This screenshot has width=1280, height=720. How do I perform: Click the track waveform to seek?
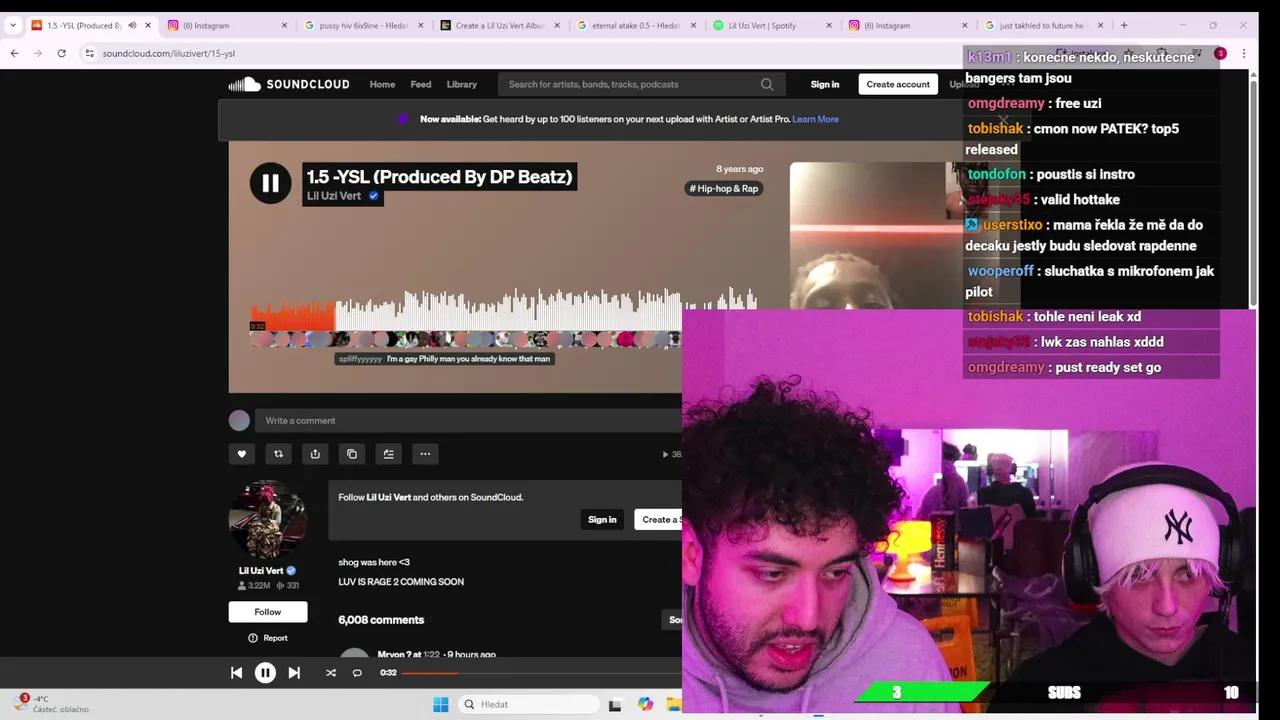pyautogui.click(x=504, y=311)
